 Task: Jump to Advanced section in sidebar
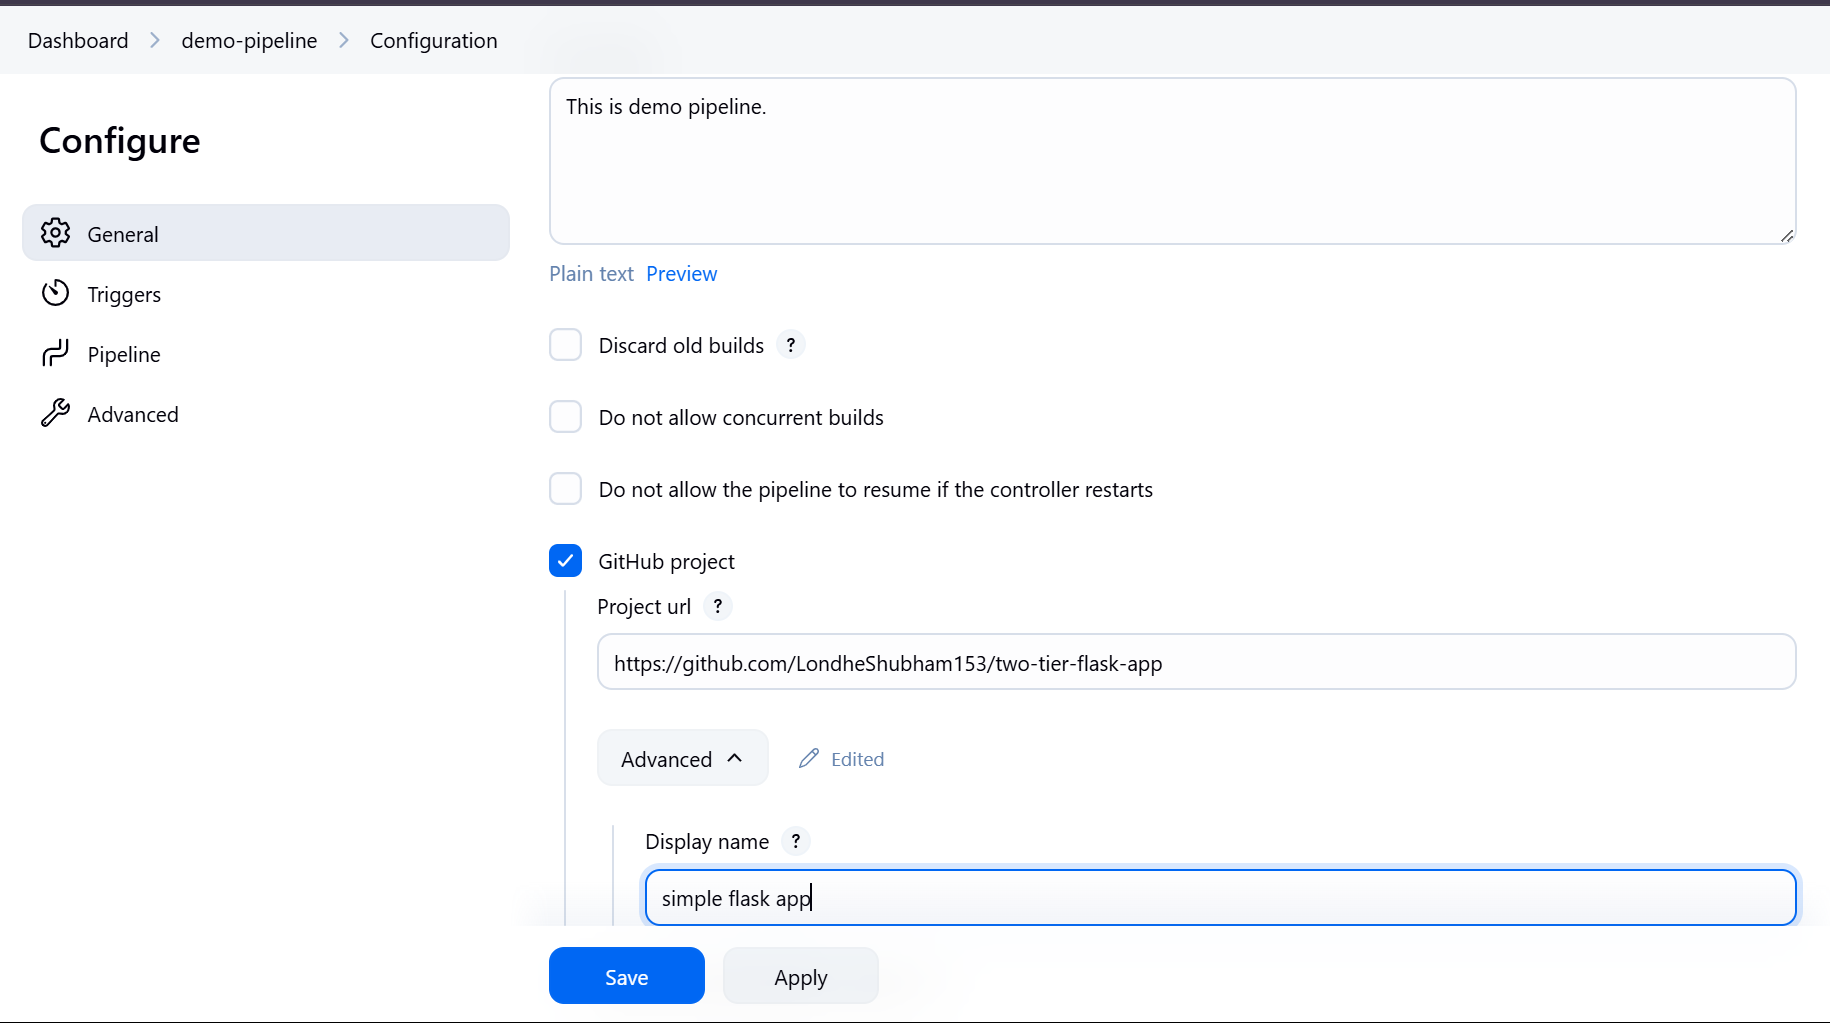[266, 414]
